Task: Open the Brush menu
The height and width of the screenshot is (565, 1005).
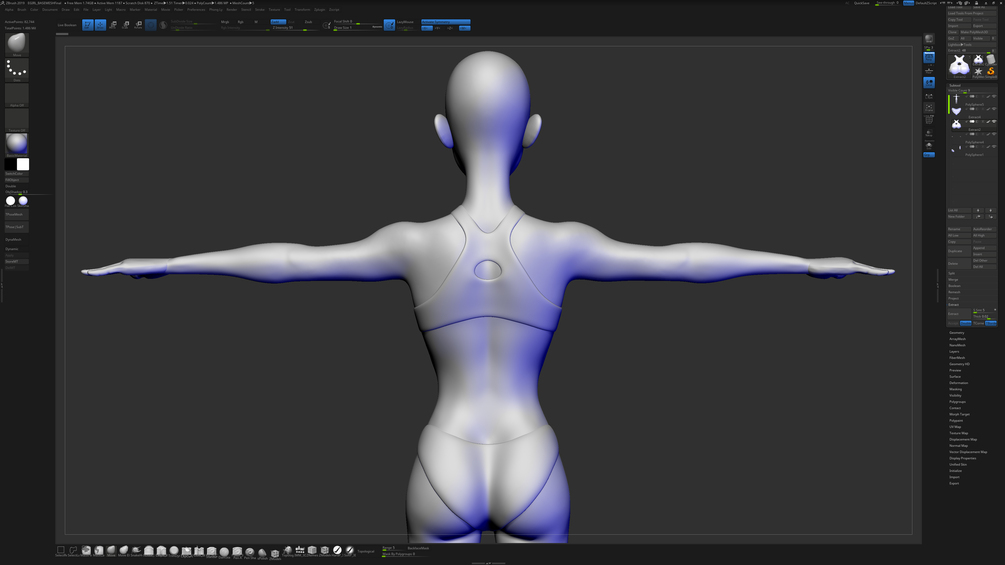Action: (22, 10)
